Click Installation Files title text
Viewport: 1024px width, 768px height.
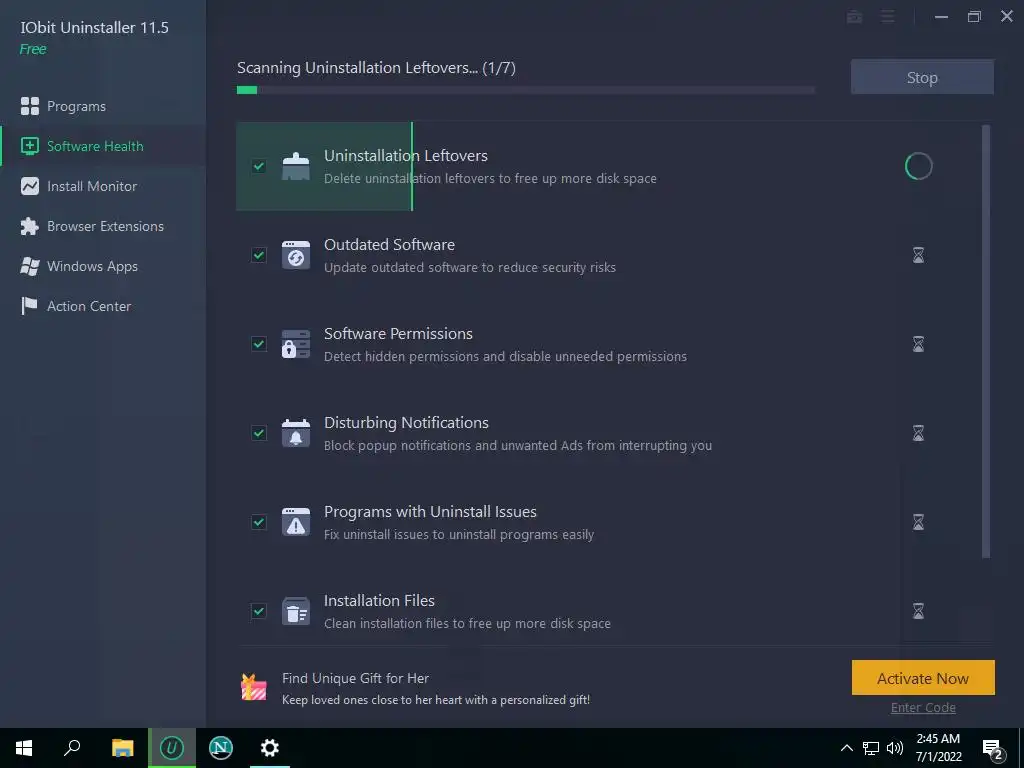379,600
